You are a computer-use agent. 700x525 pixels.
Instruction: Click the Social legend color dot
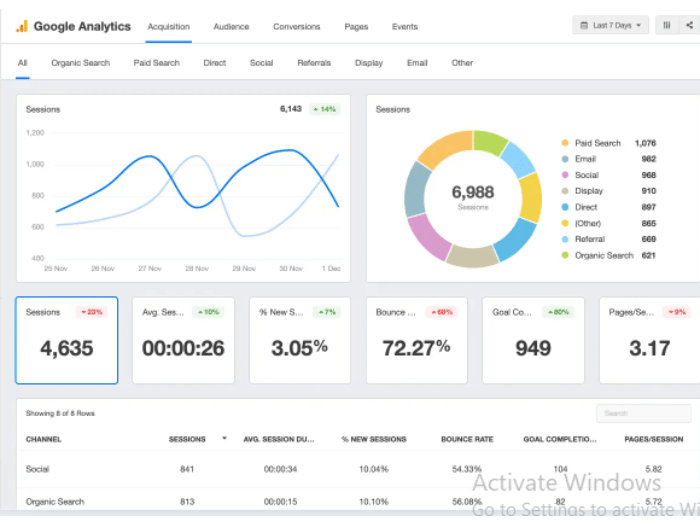565,175
